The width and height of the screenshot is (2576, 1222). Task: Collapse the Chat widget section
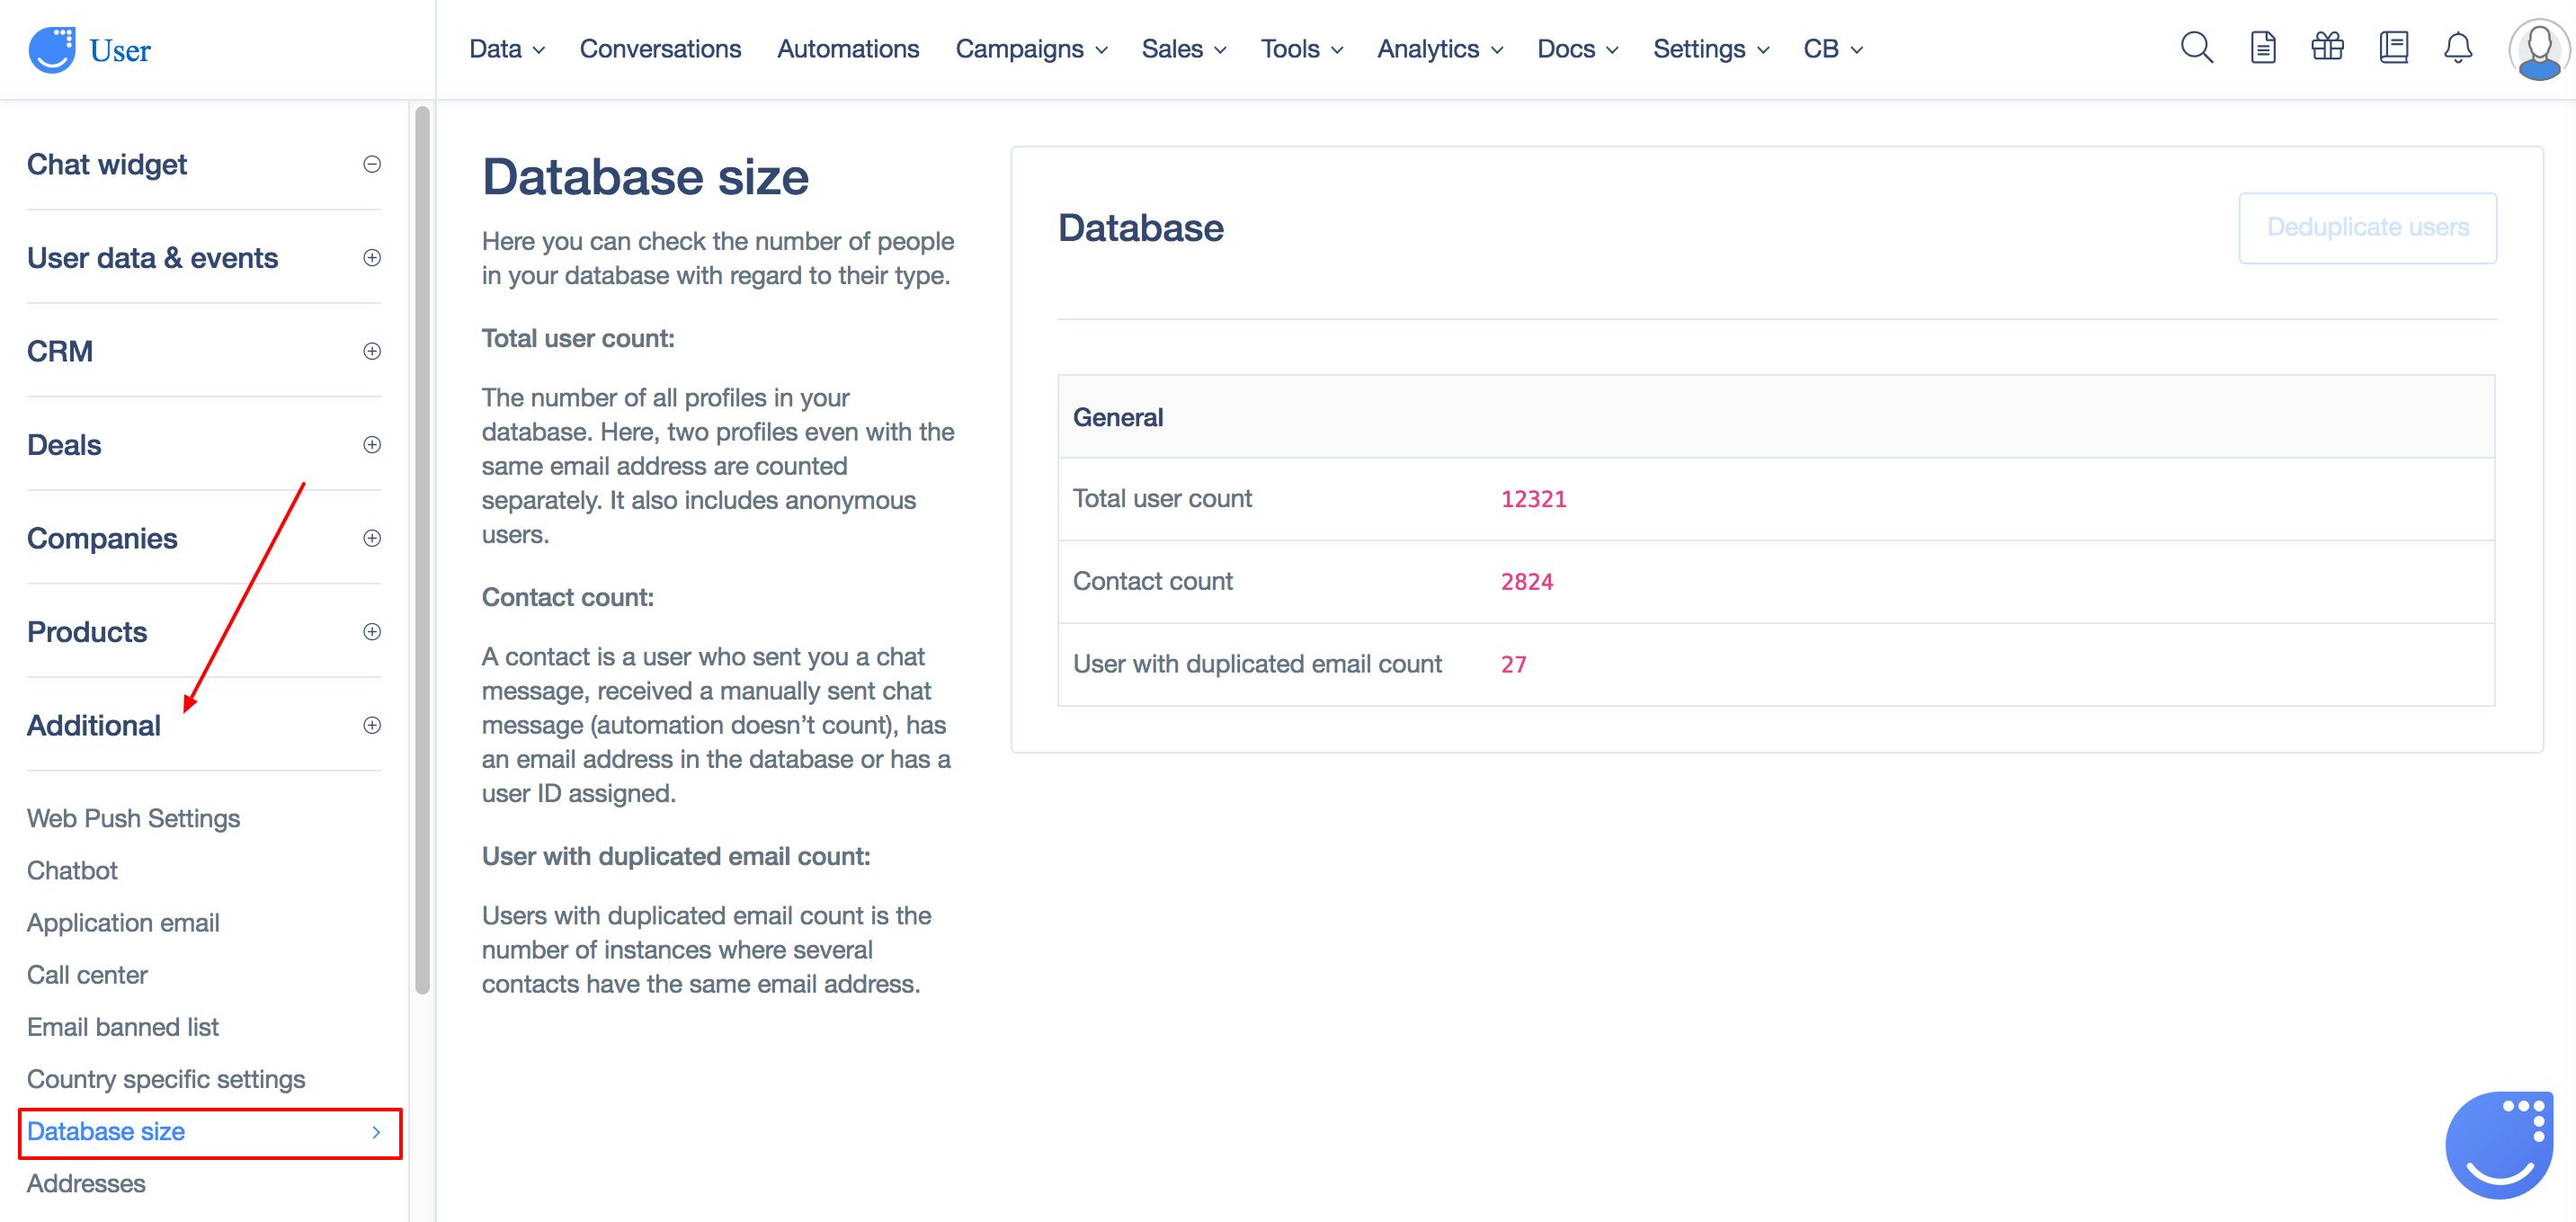pos(372,164)
